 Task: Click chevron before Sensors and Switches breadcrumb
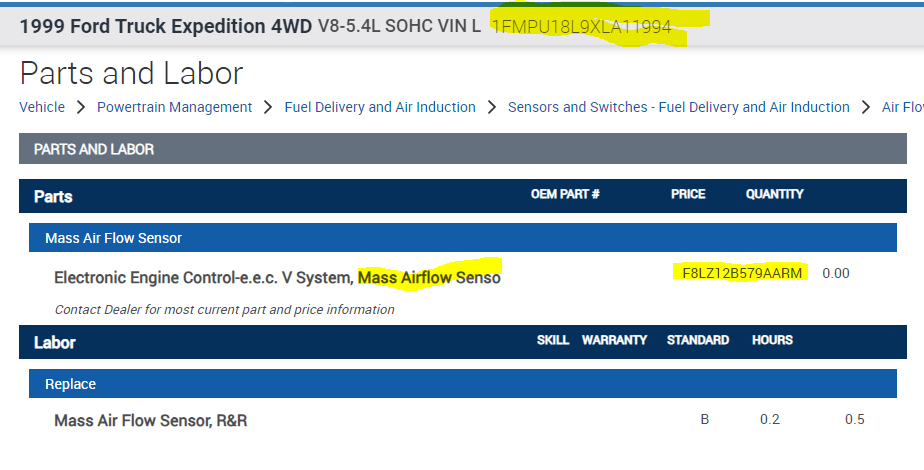tap(492, 107)
